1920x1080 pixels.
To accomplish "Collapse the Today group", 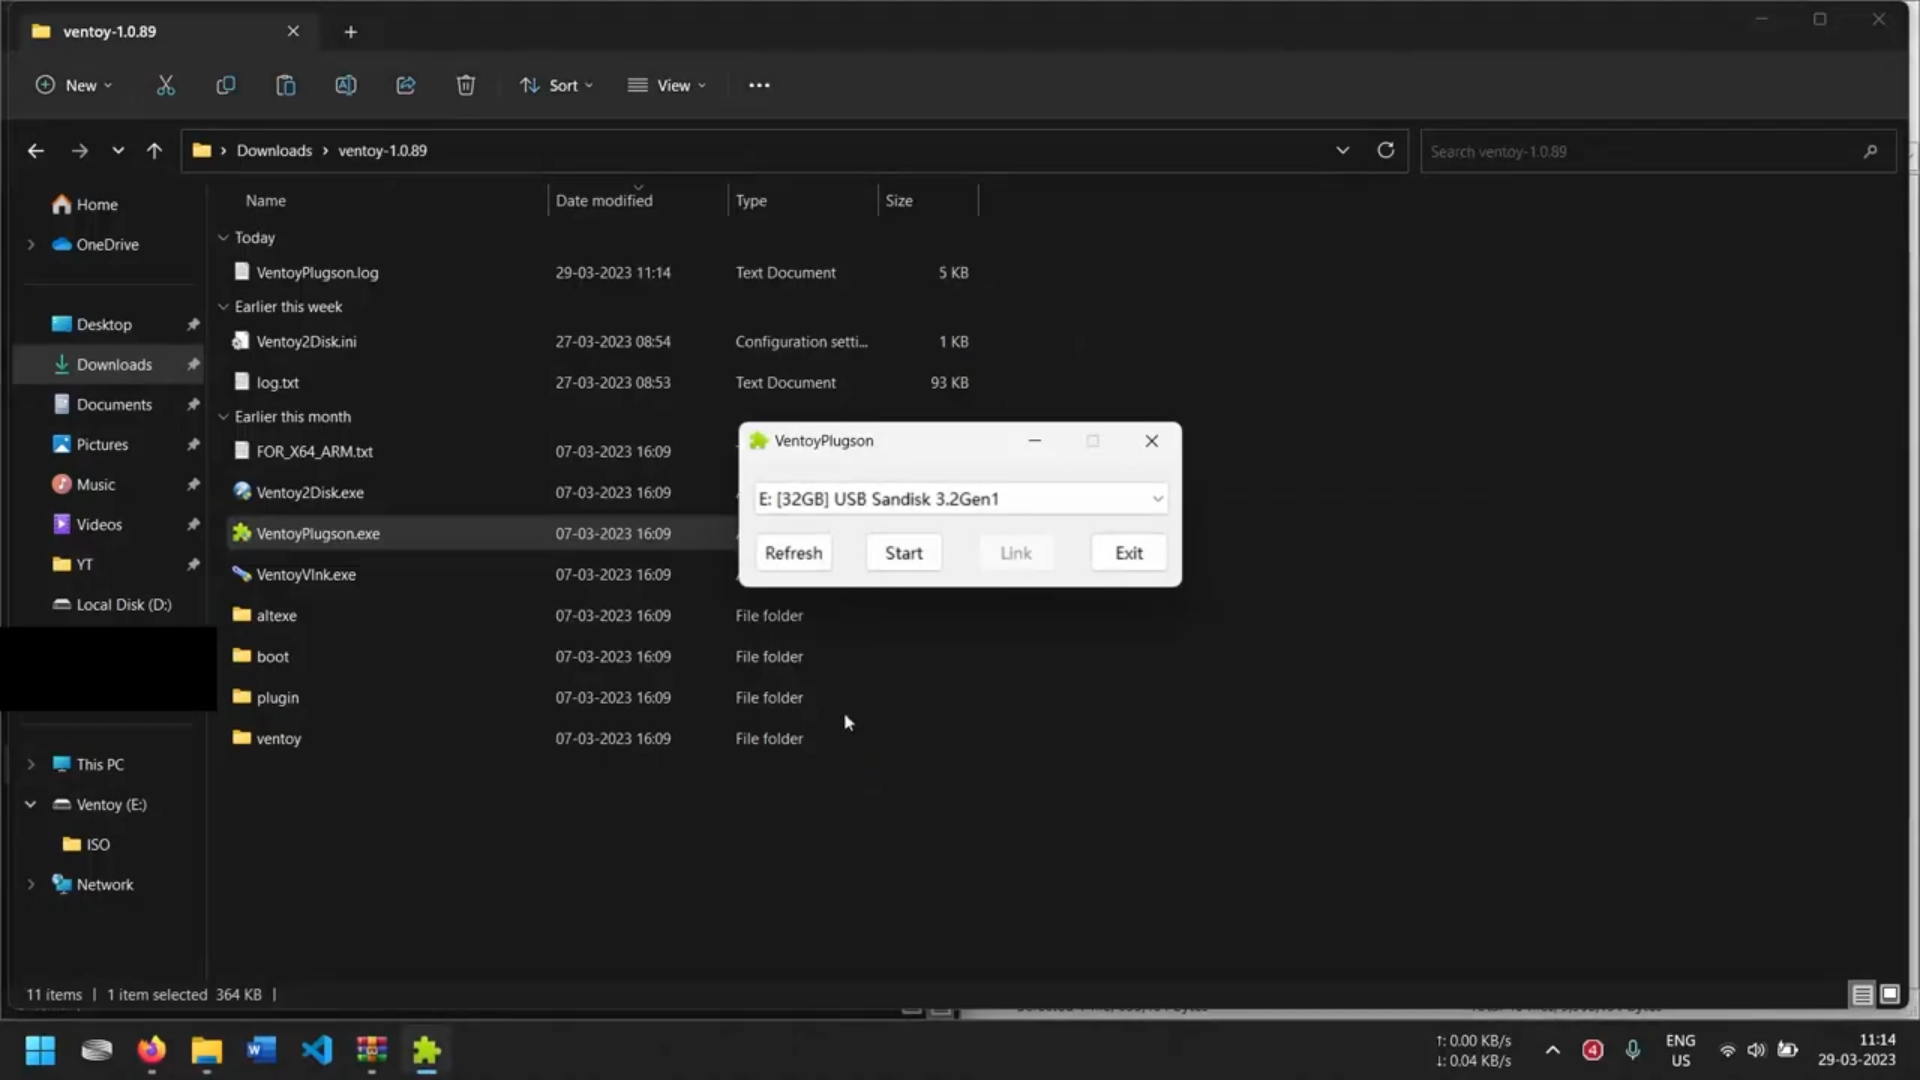I will (x=224, y=237).
